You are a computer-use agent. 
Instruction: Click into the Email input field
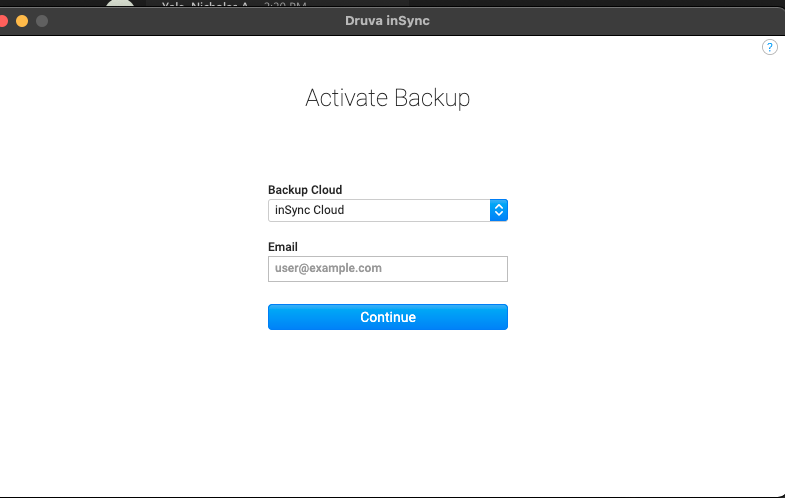[388, 269]
